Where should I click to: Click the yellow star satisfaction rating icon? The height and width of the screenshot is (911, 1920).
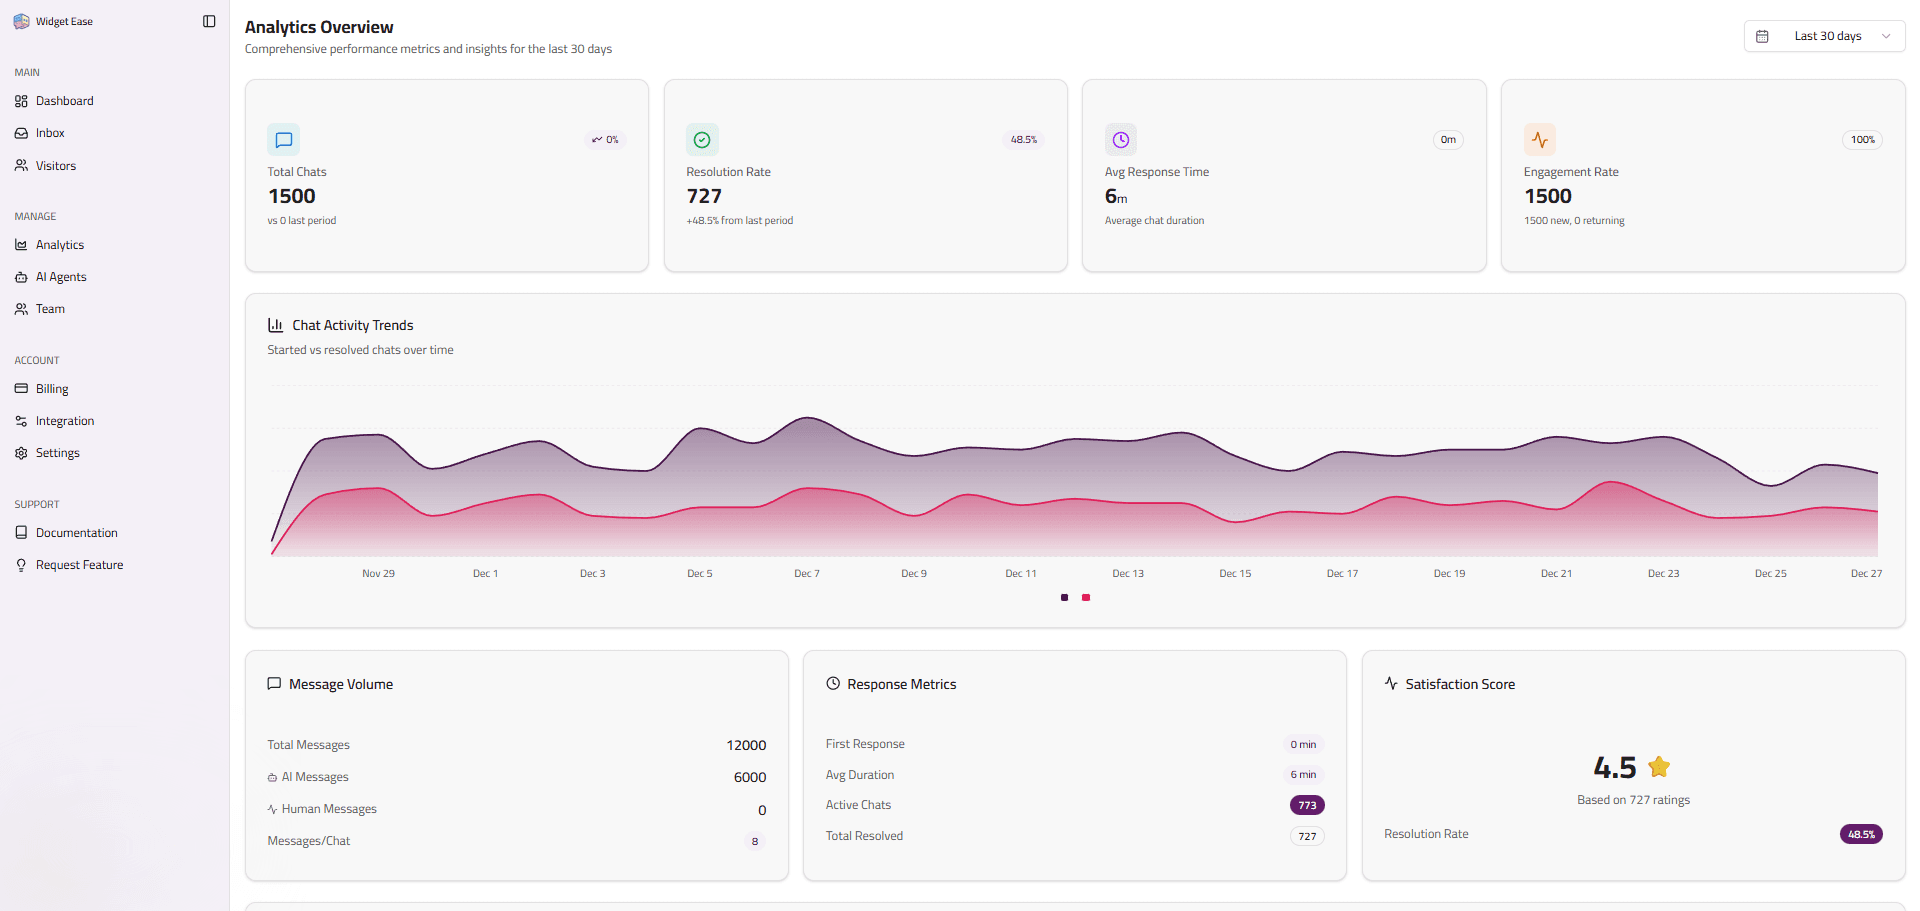1659,767
